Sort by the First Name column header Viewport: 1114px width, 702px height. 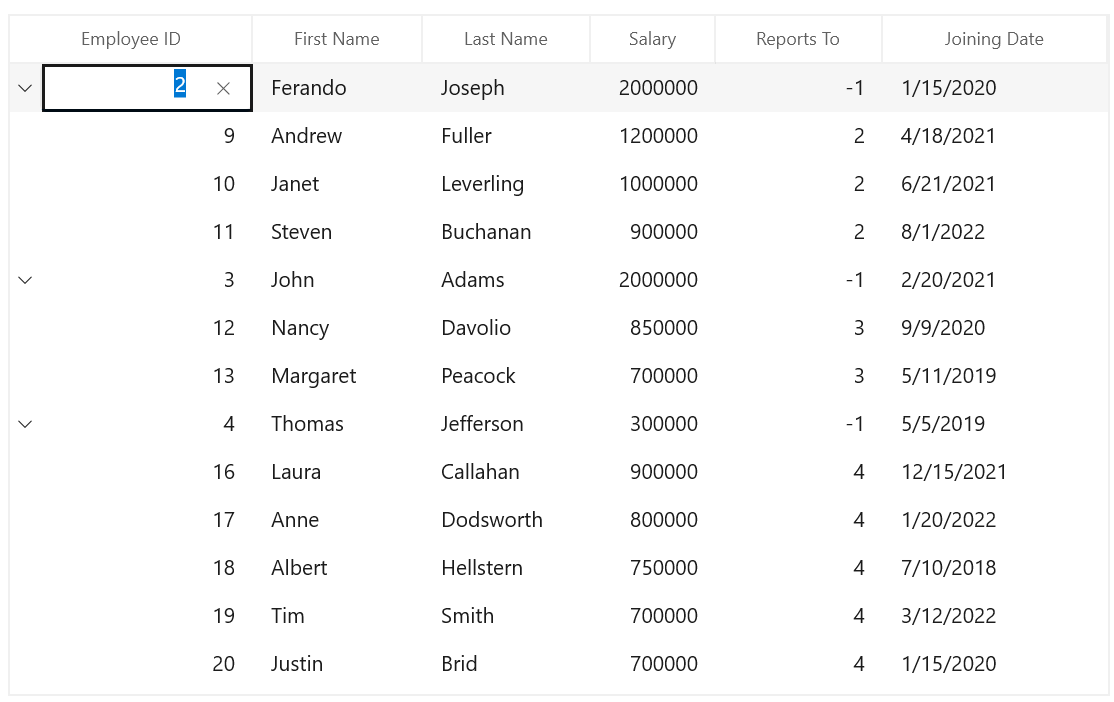(x=337, y=38)
